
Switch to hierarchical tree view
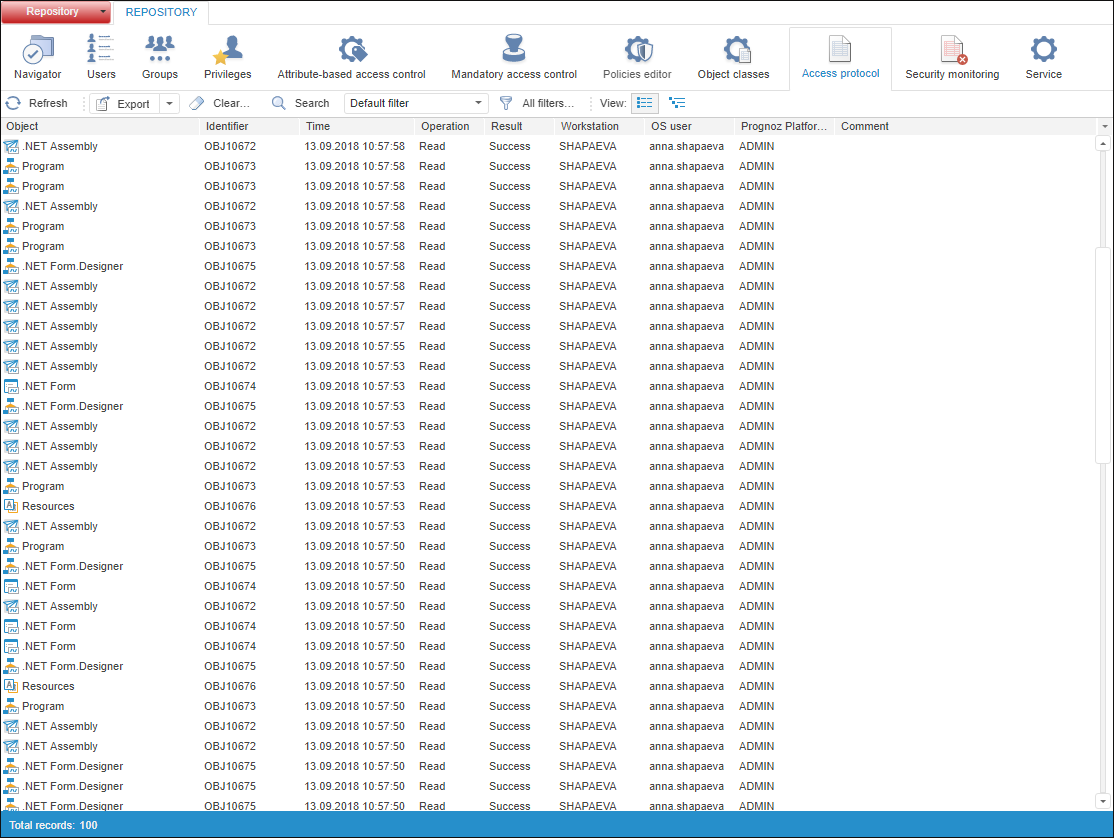[x=677, y=103]
